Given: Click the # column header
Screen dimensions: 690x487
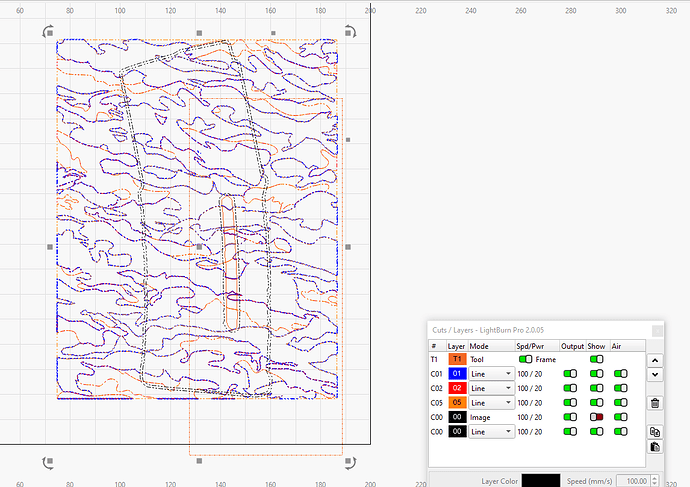Looking at the screenshot, I should [x=437, y=346].
